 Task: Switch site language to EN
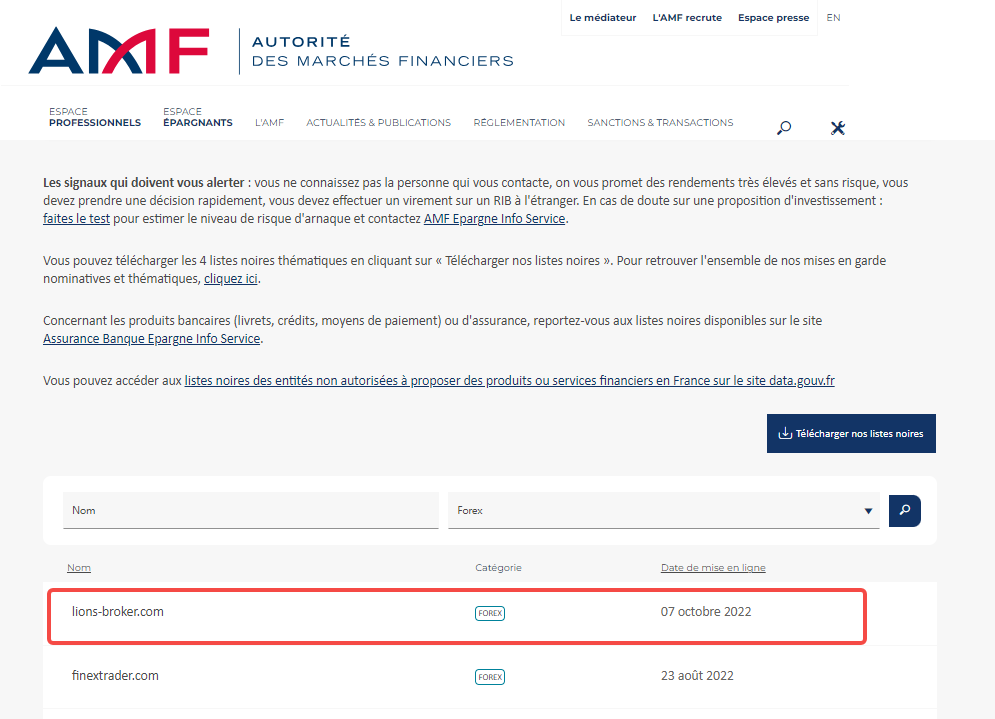click(833, 17)
